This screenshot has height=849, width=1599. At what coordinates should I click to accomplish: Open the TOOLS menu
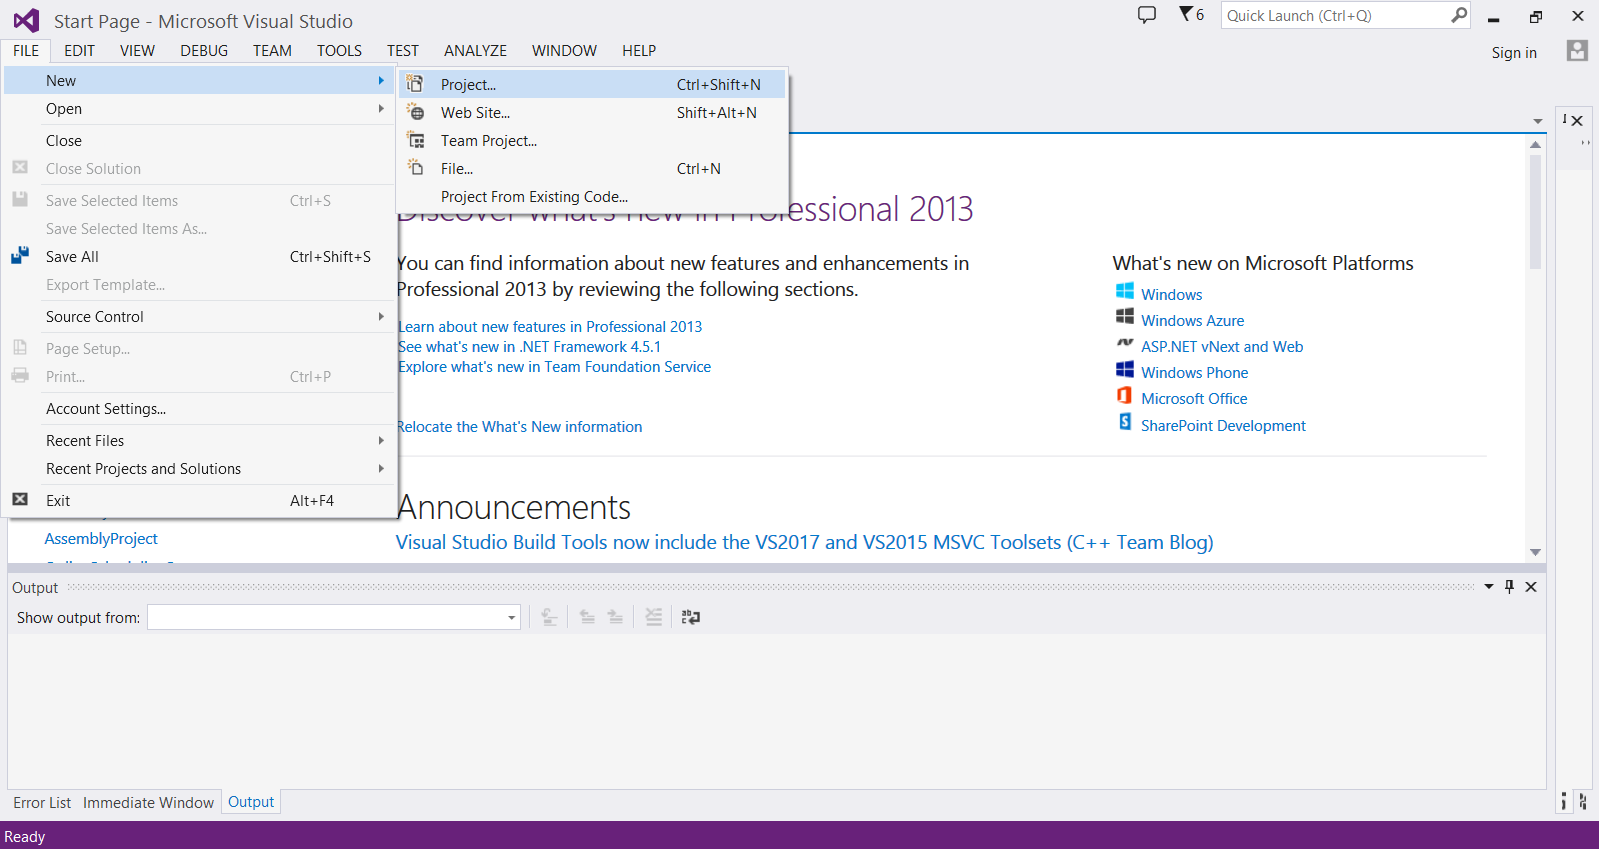tap(339, 50)
